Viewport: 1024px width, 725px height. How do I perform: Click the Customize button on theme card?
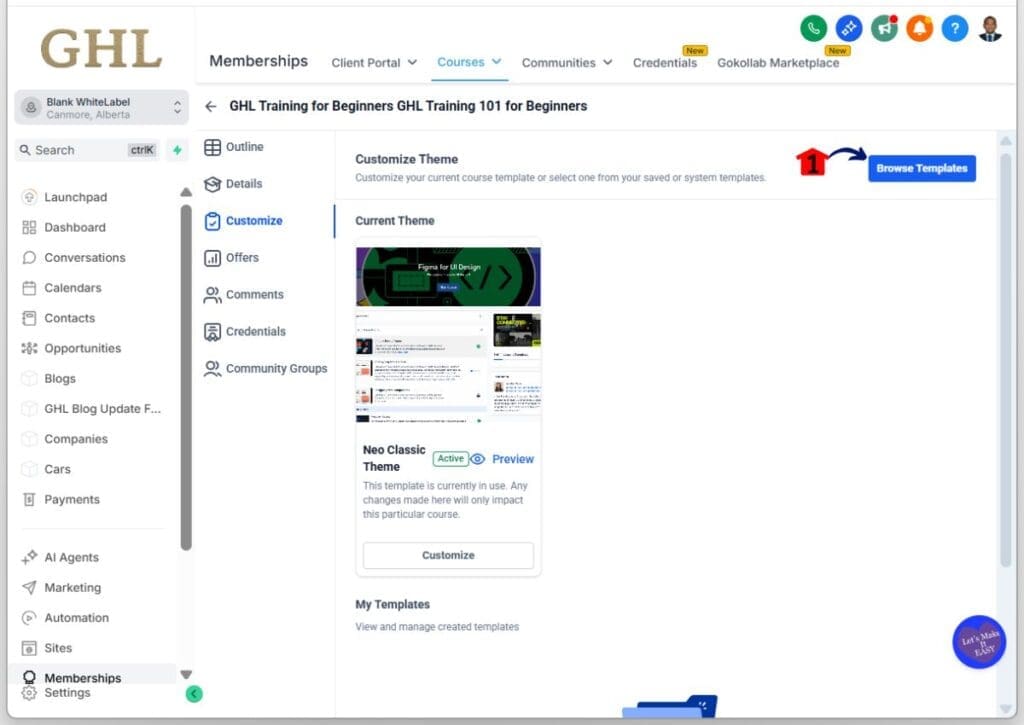point(448,555)
